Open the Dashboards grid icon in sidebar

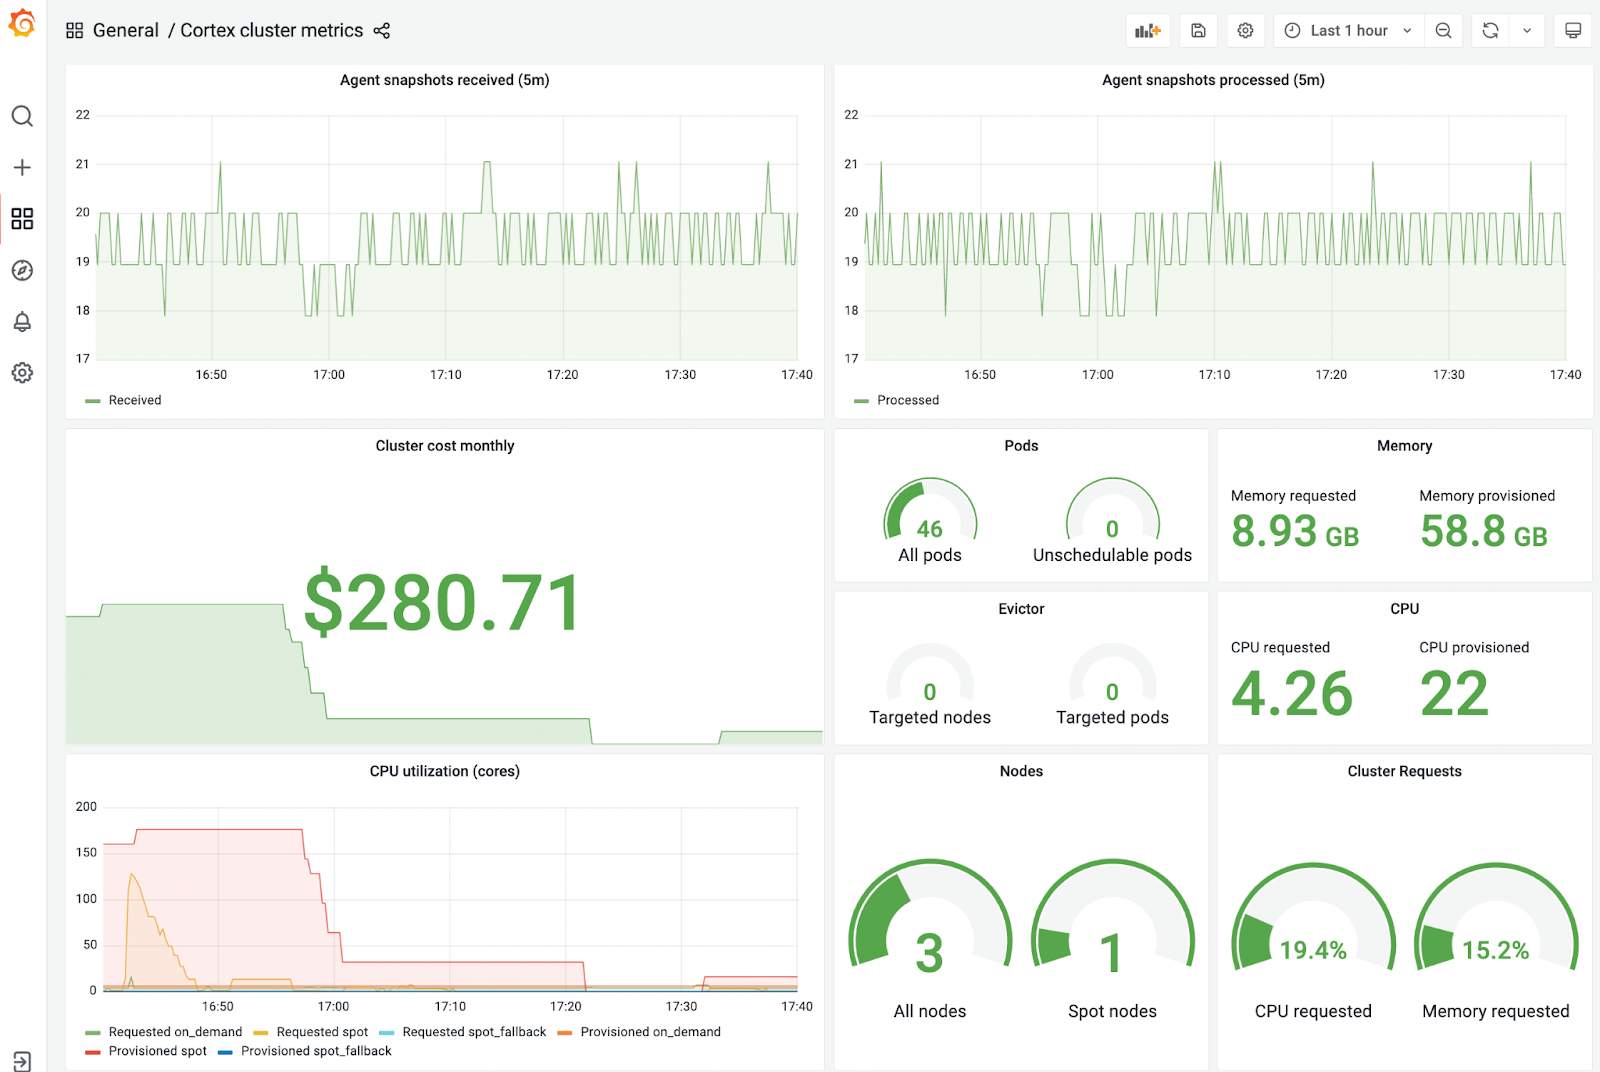click(x=22, y=219)
